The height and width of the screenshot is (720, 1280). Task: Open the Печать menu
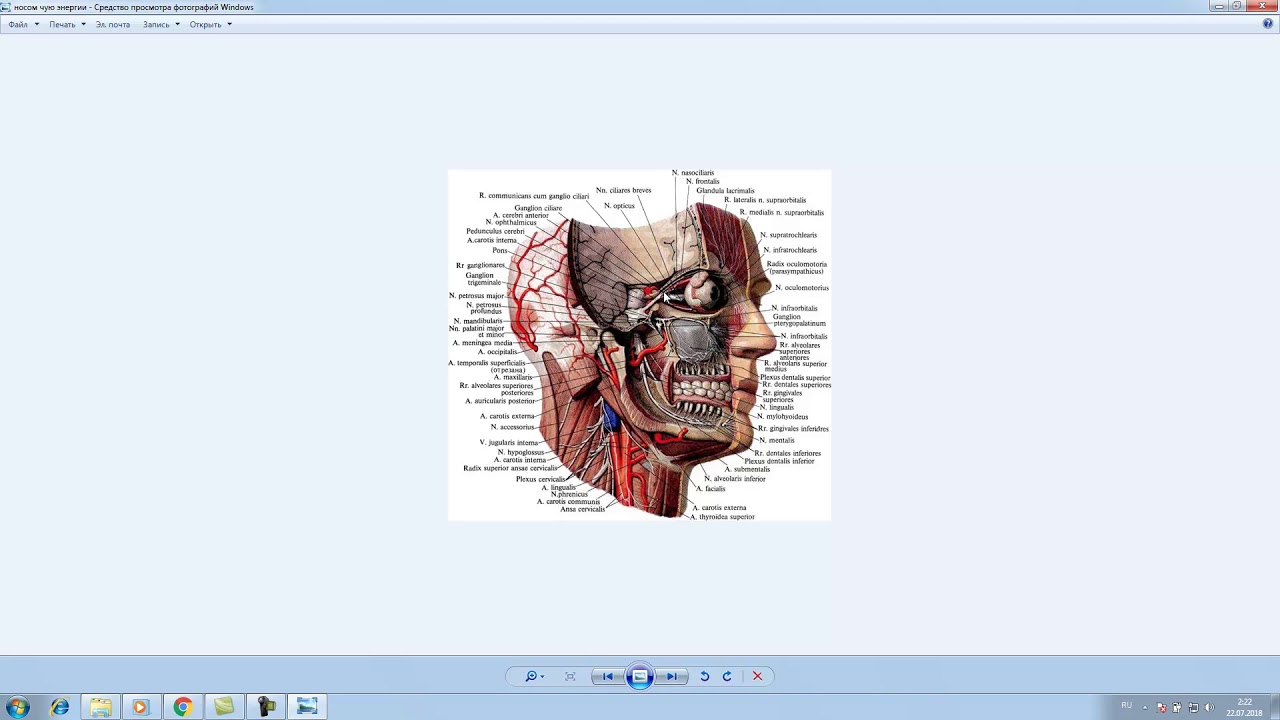pyautogui.click(x=67, y=24)
